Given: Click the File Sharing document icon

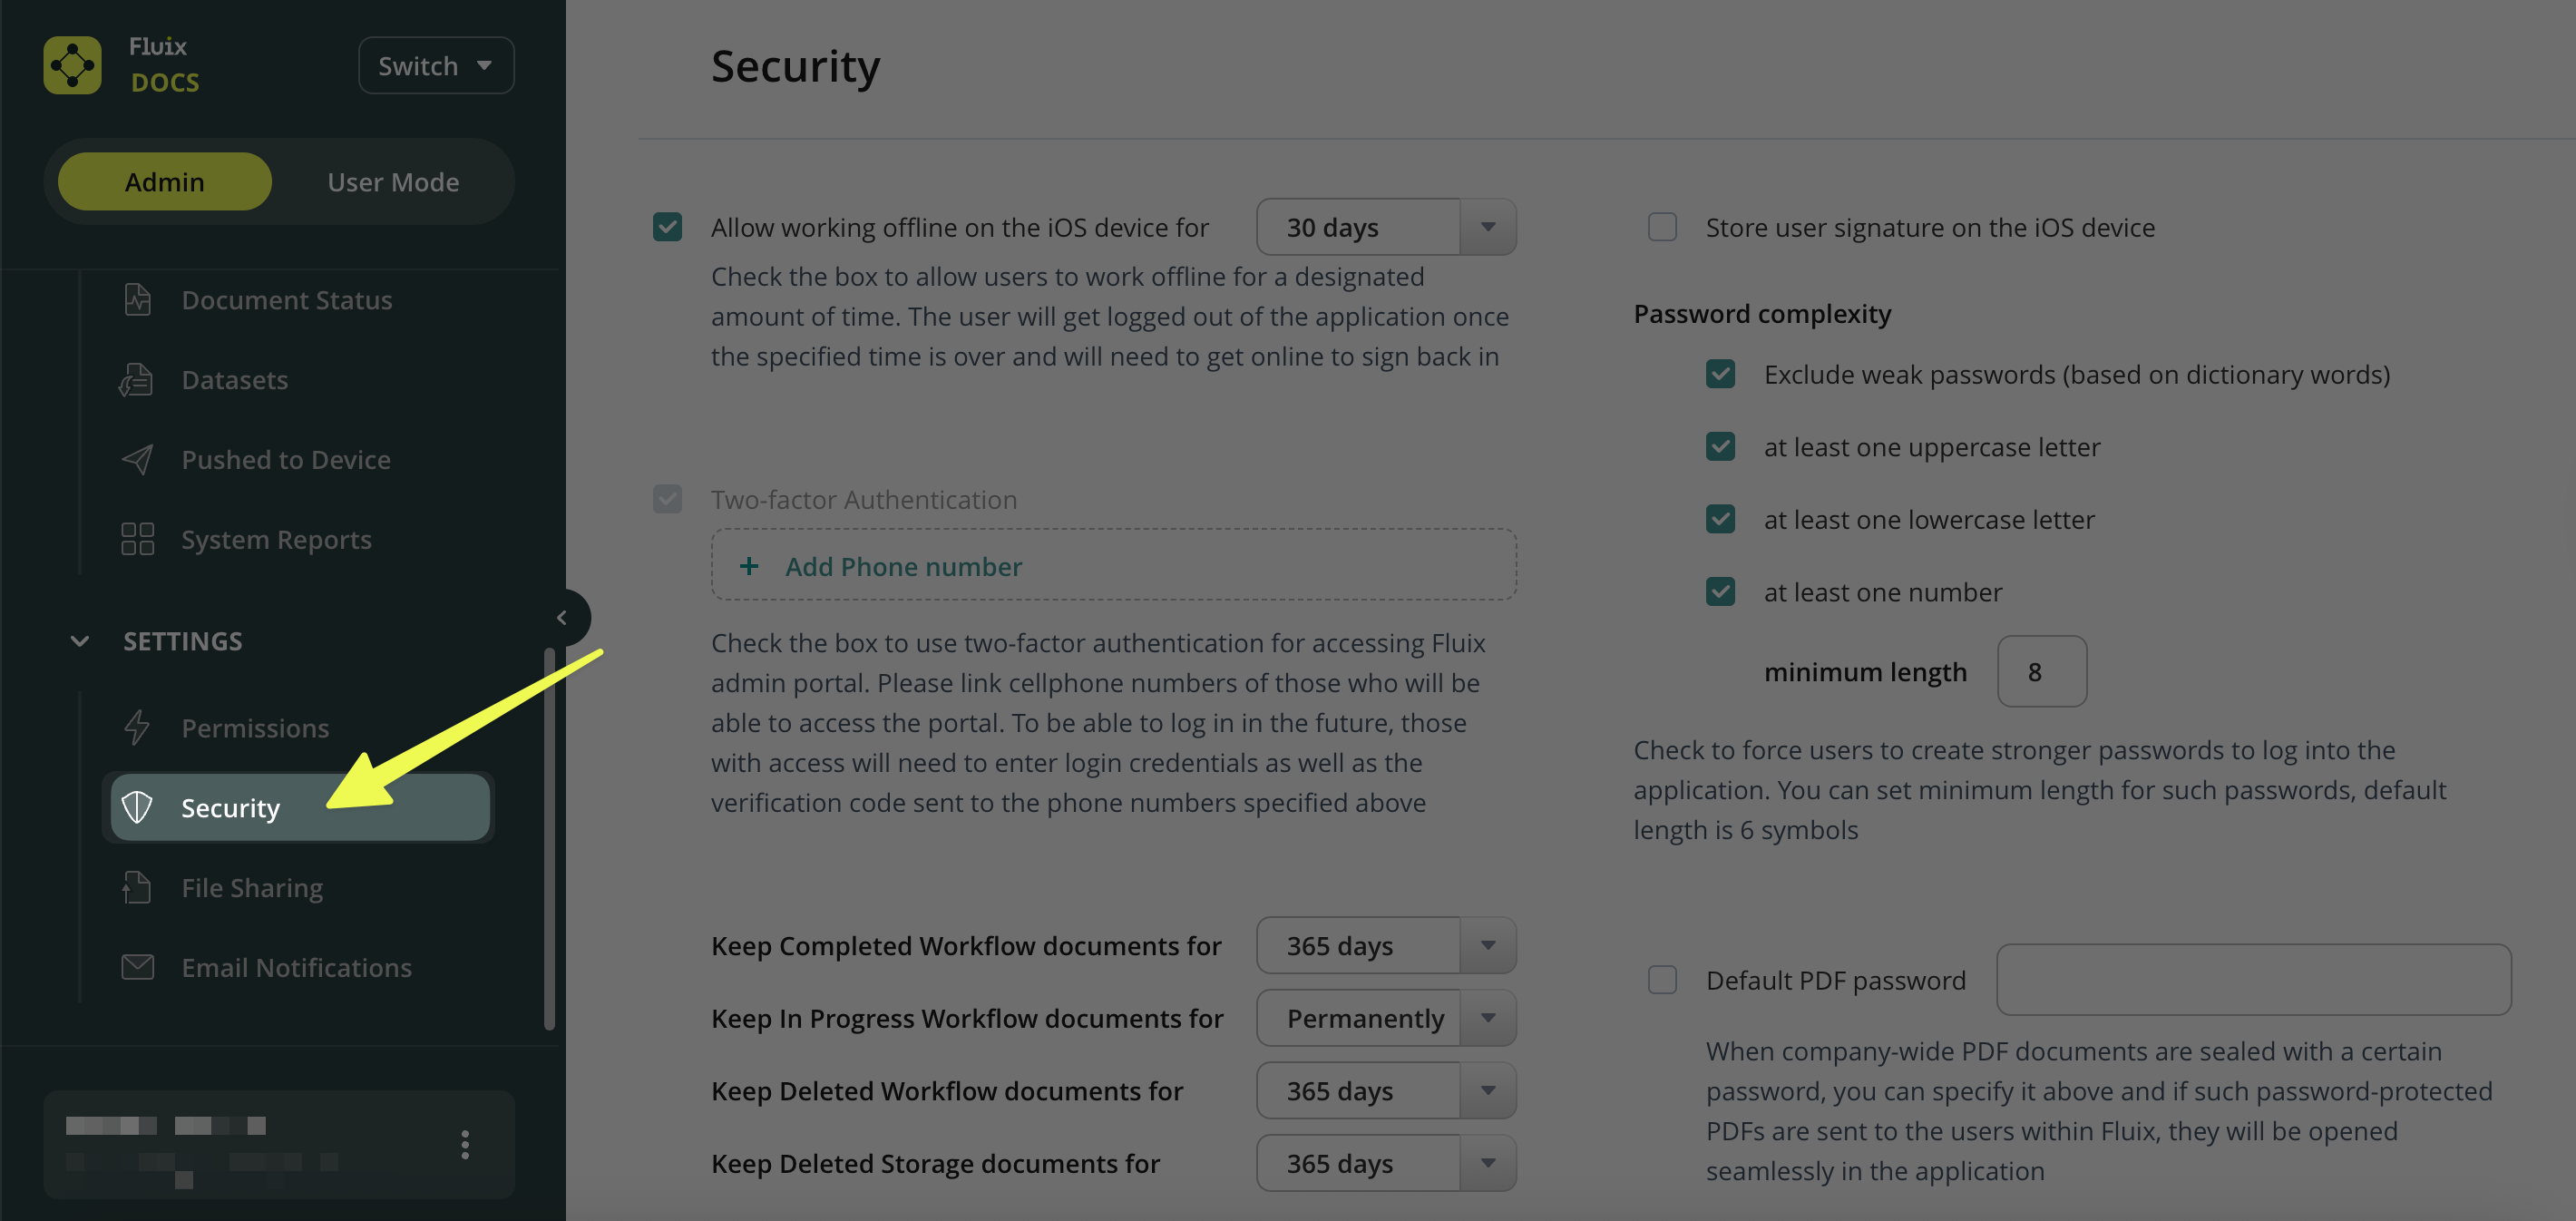Looking at the screenshot, I should [137, 887].
